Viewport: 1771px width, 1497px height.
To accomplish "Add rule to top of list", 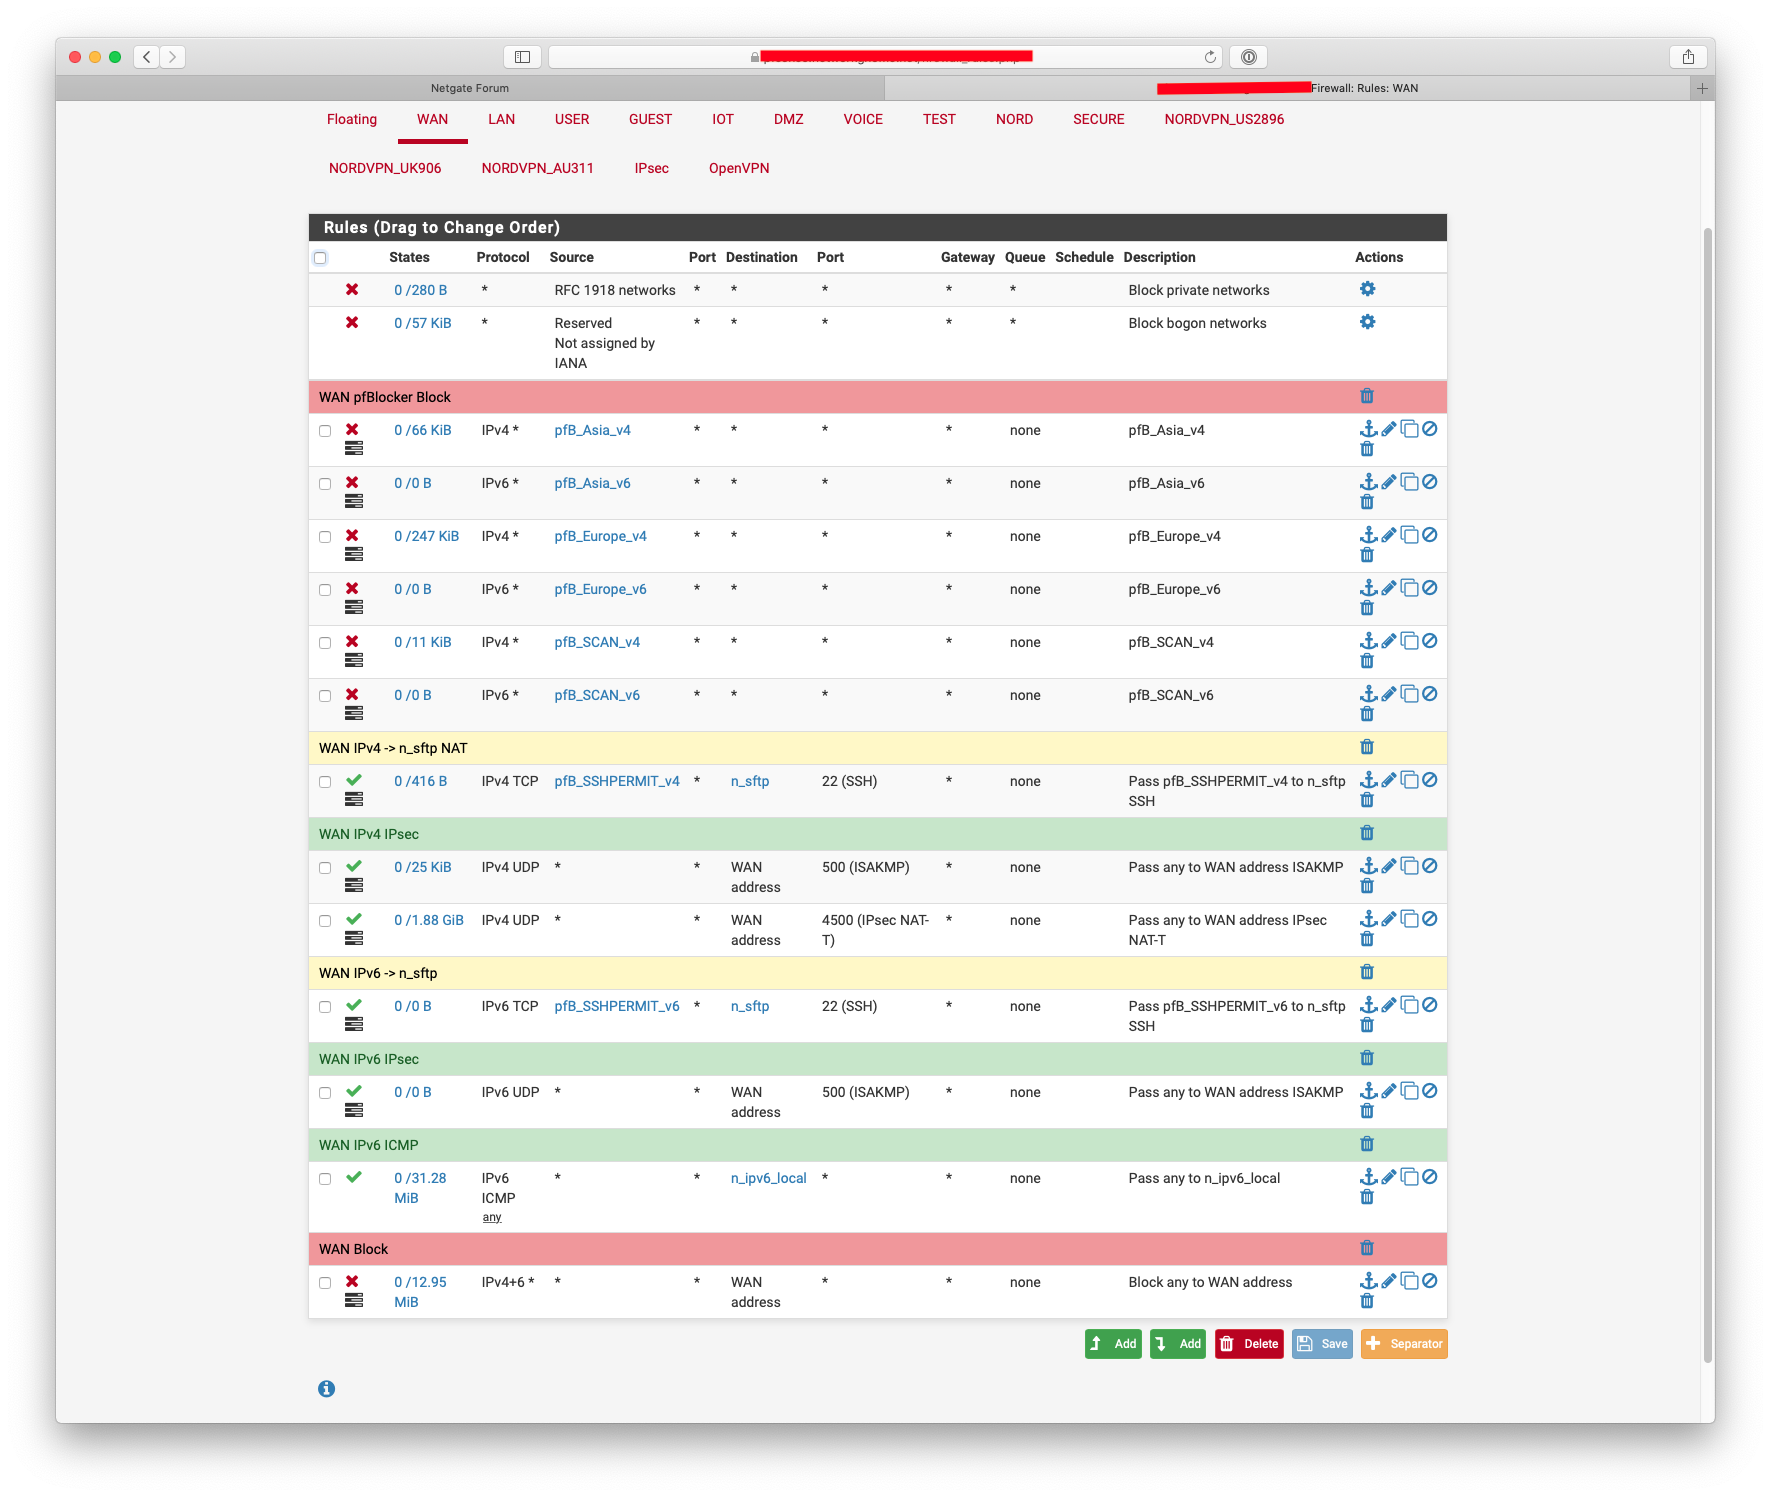I will pos(1113,1344).
